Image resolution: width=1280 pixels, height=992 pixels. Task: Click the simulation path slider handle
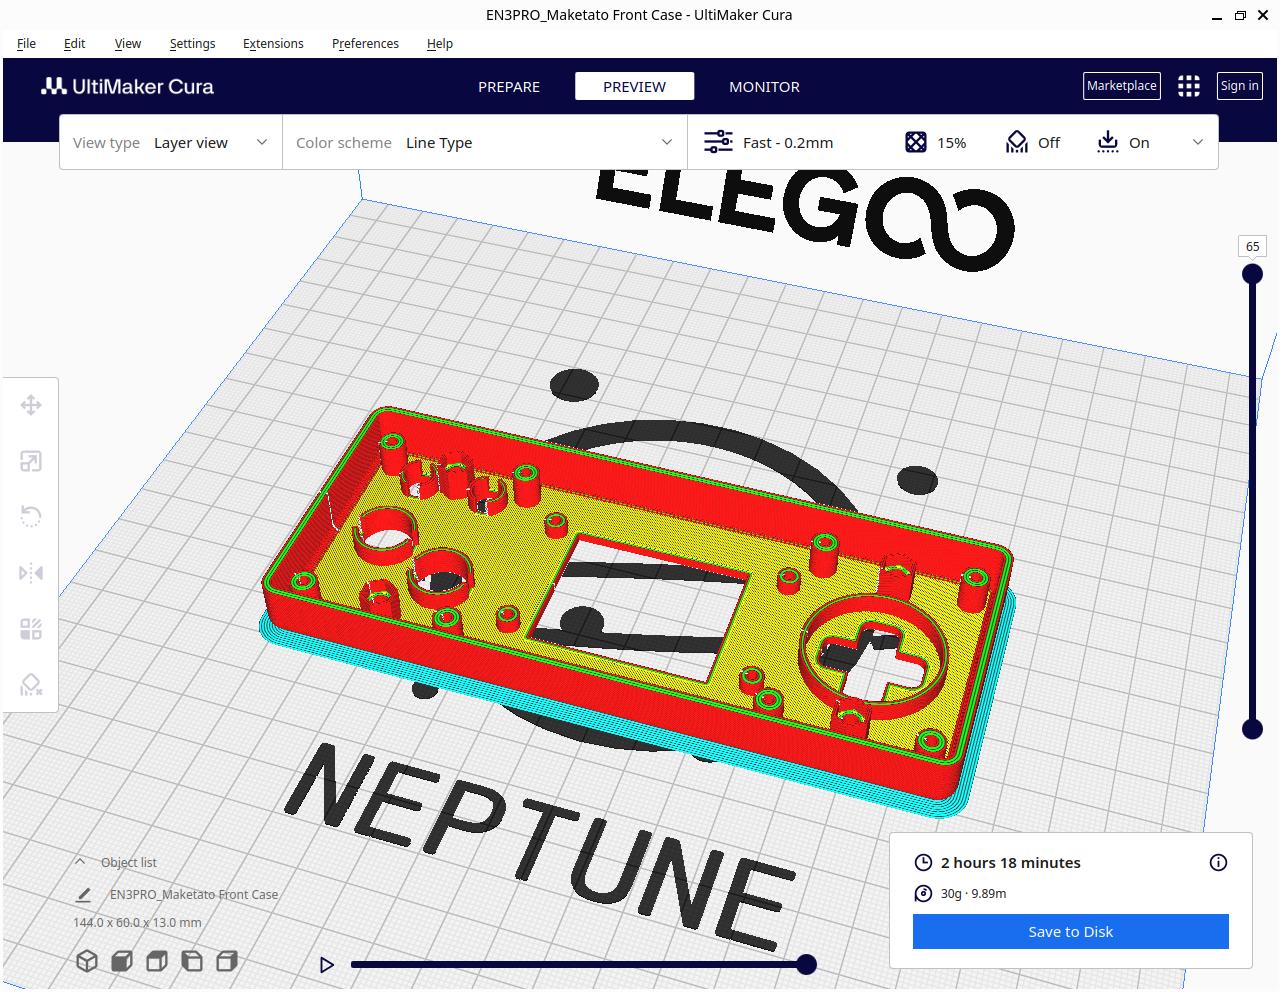point(806,965)
